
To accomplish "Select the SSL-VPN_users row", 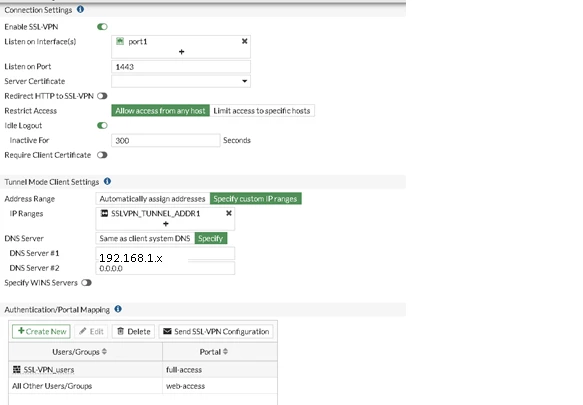I will tap(143, 370).
